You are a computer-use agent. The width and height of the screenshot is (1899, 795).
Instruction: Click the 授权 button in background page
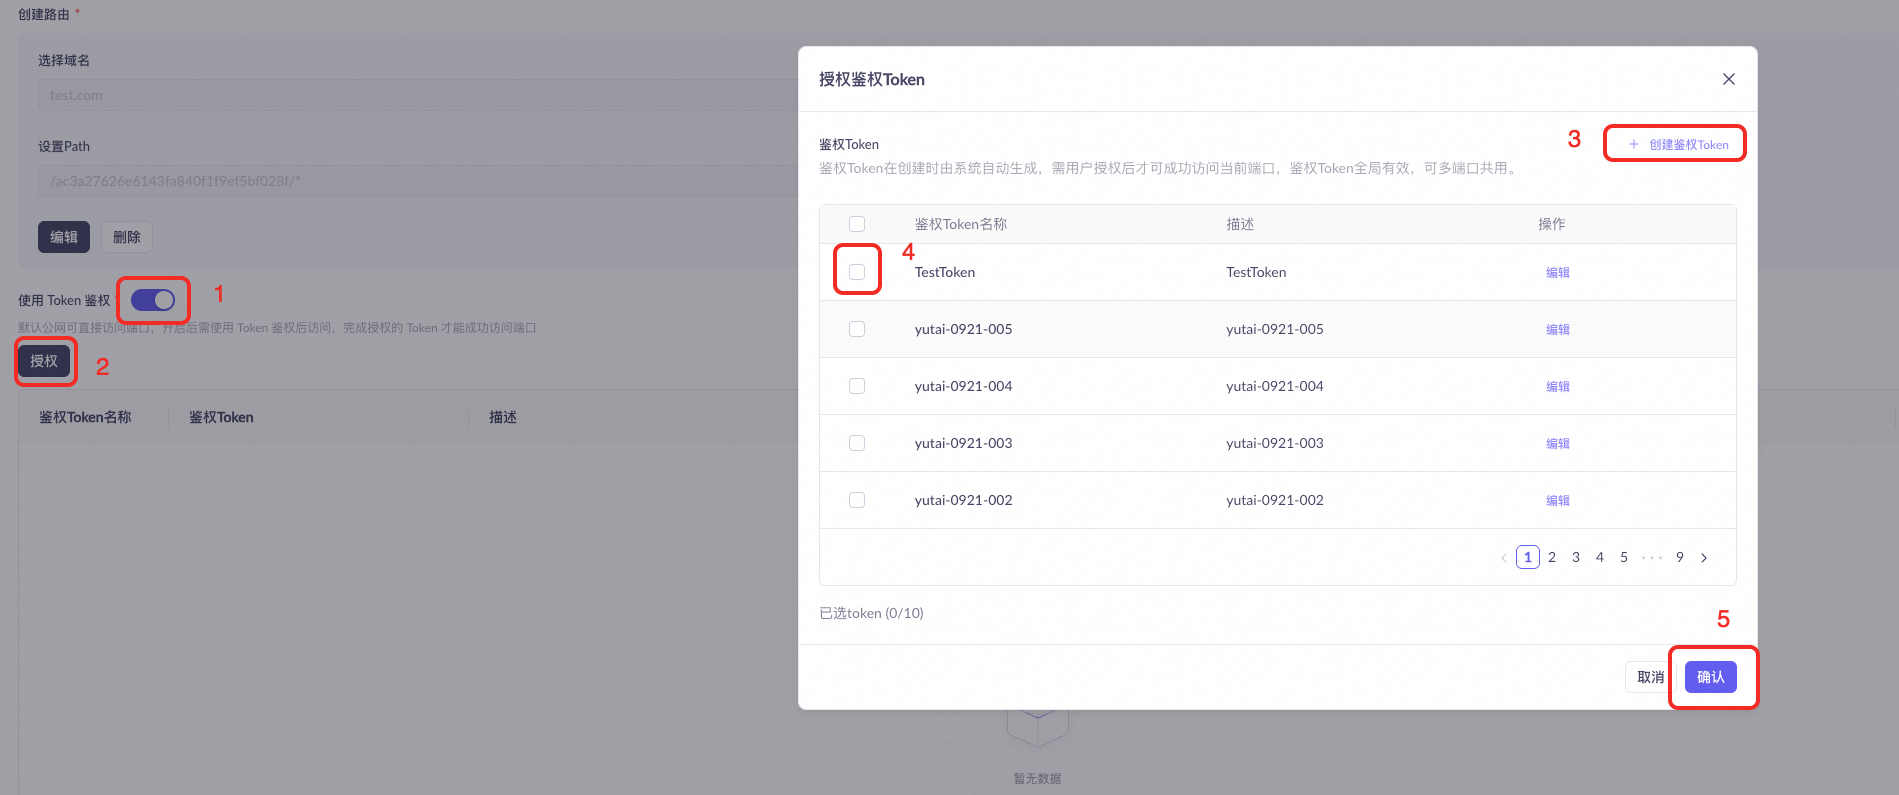pyautogui.click(x=44, y=361)
